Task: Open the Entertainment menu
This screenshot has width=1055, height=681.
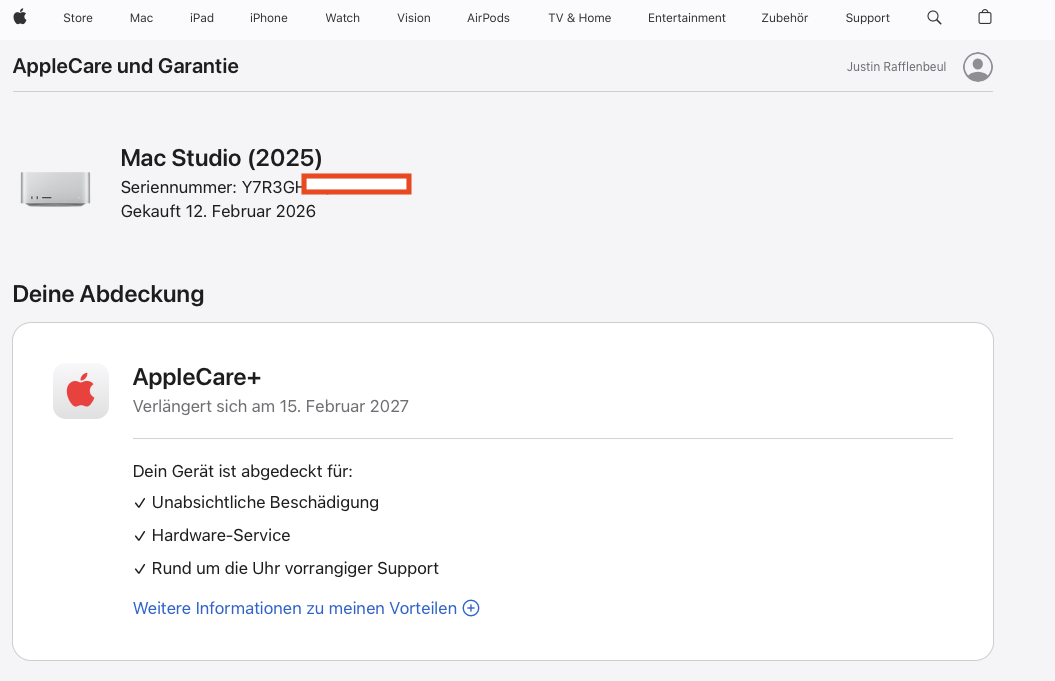Action: click(x=687, y=18)
